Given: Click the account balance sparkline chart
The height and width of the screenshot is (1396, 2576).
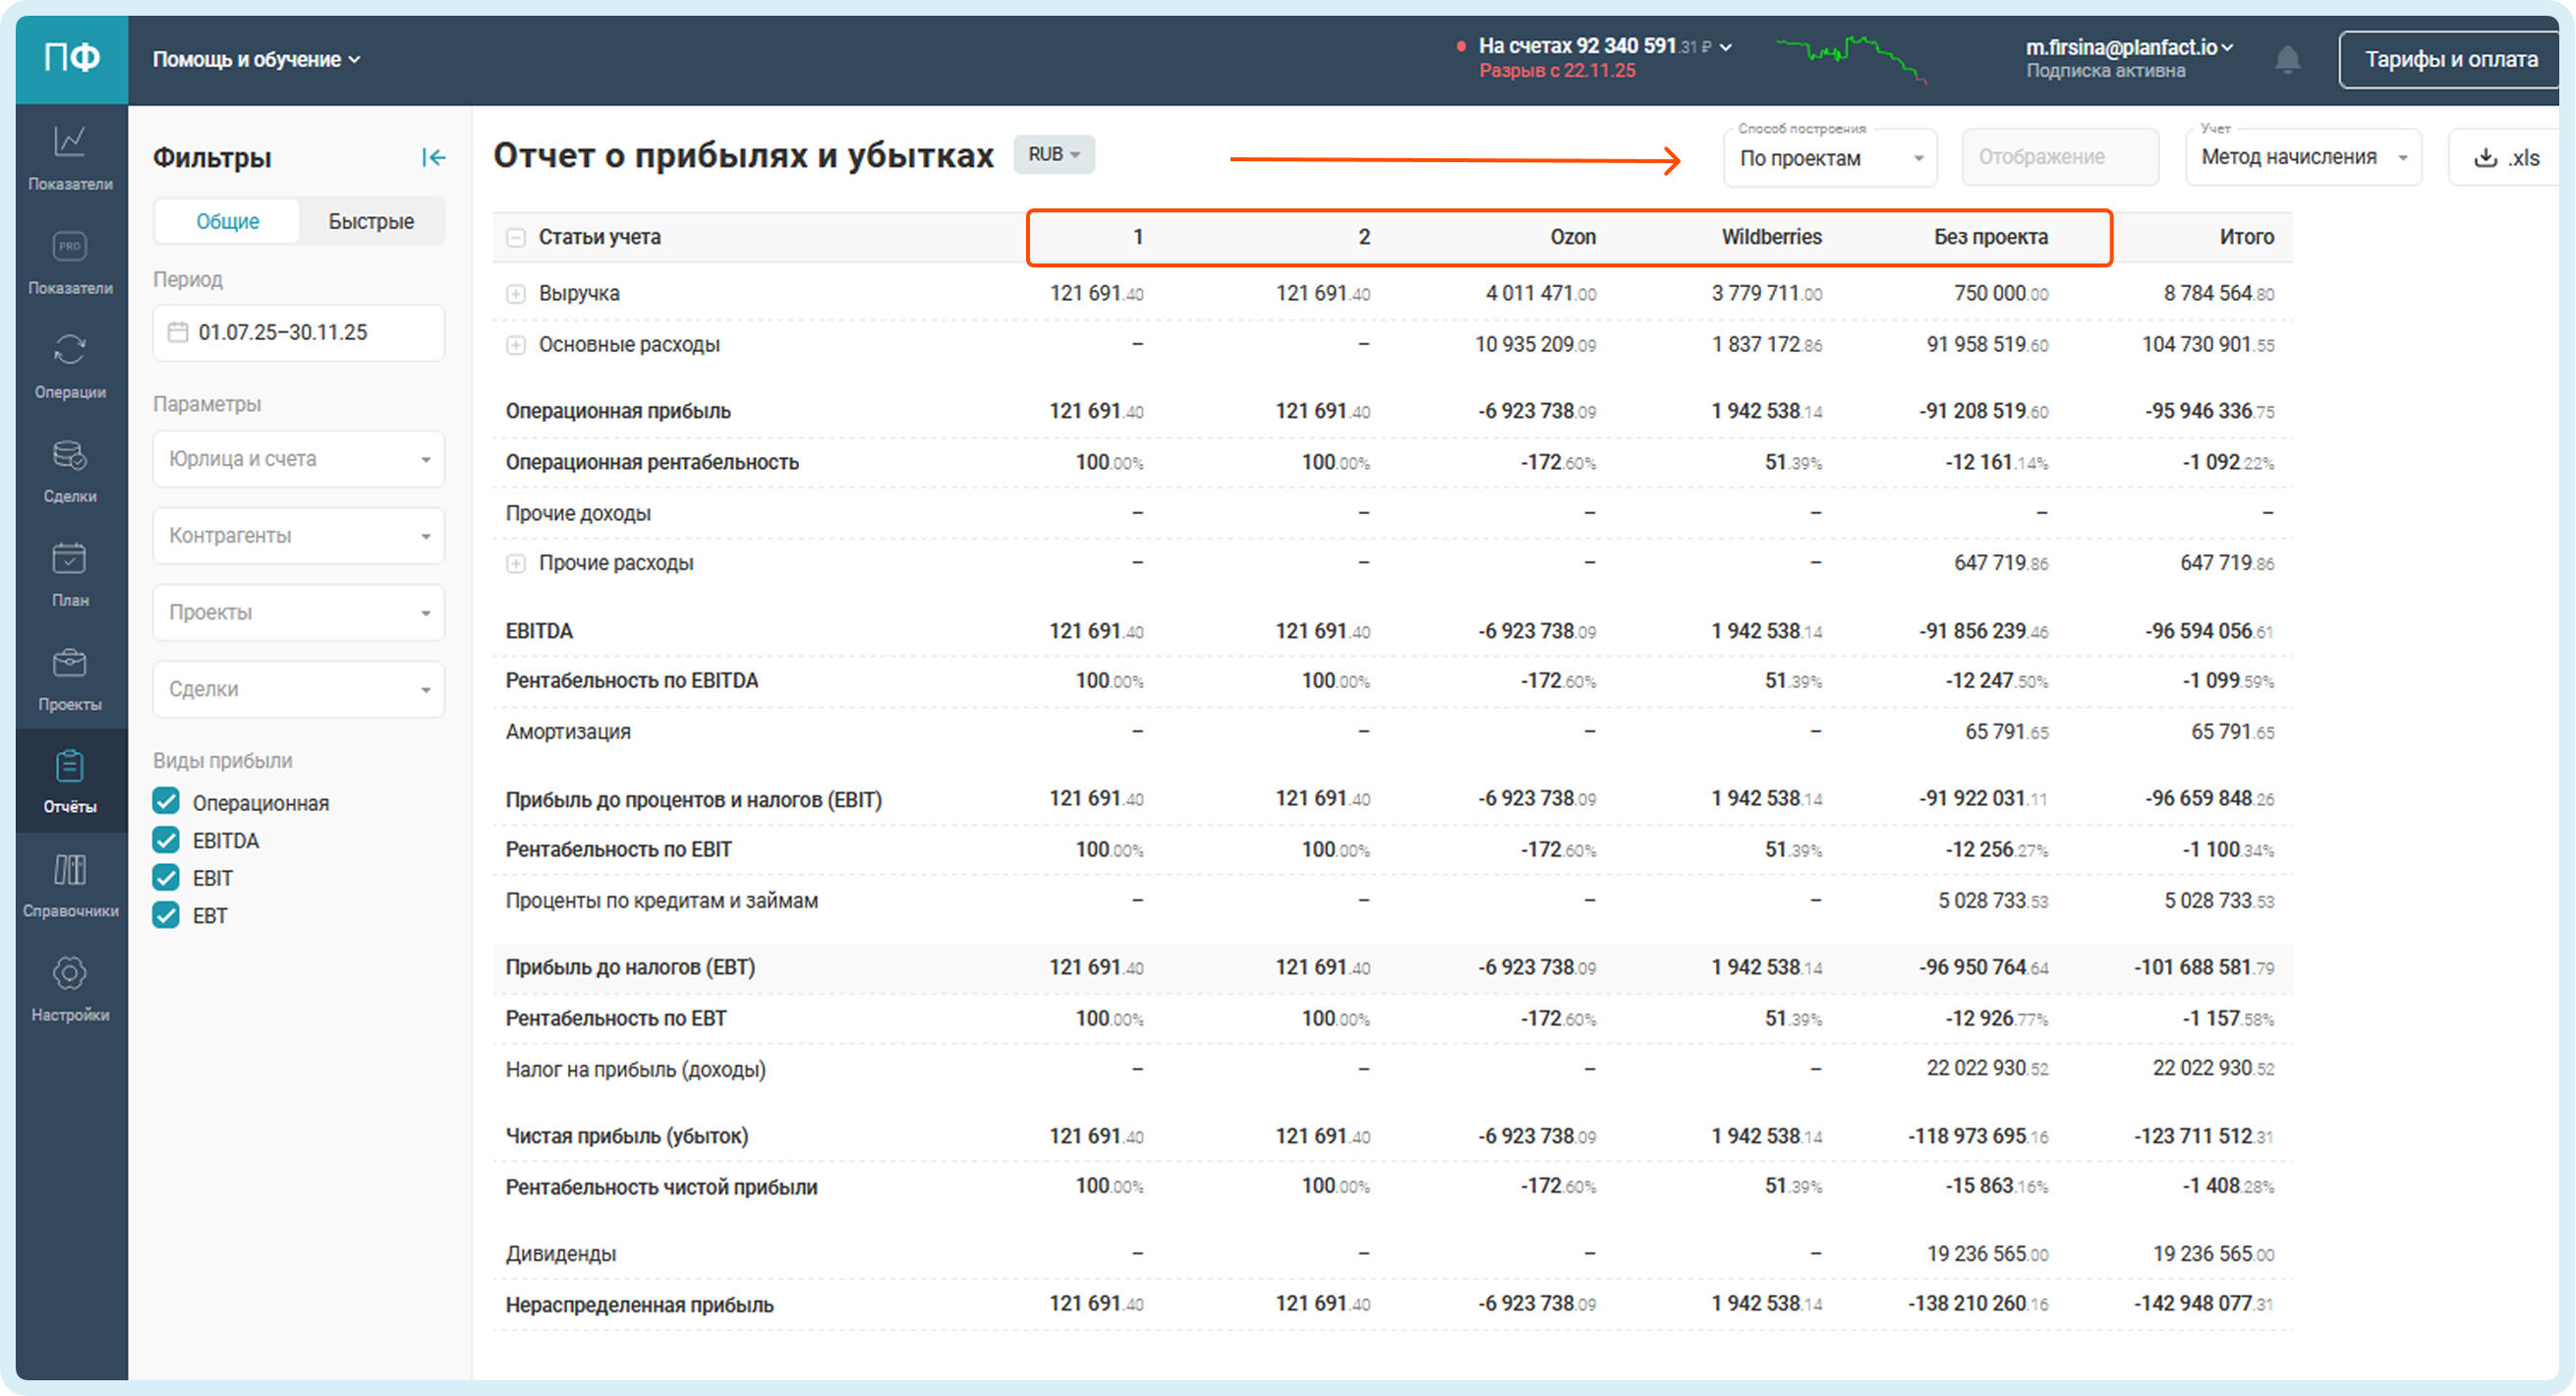Looking at the screenshot, I should pyautogui.click(x=1850, y=58).
